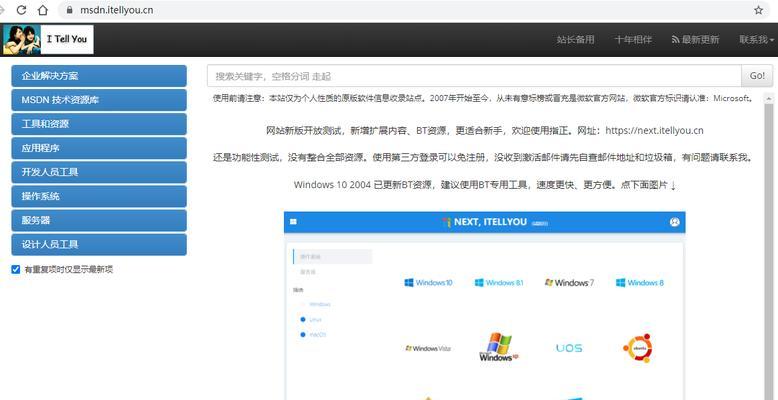
Task: Expand the 工具和资源 panel
Action: tap(99, 124)
